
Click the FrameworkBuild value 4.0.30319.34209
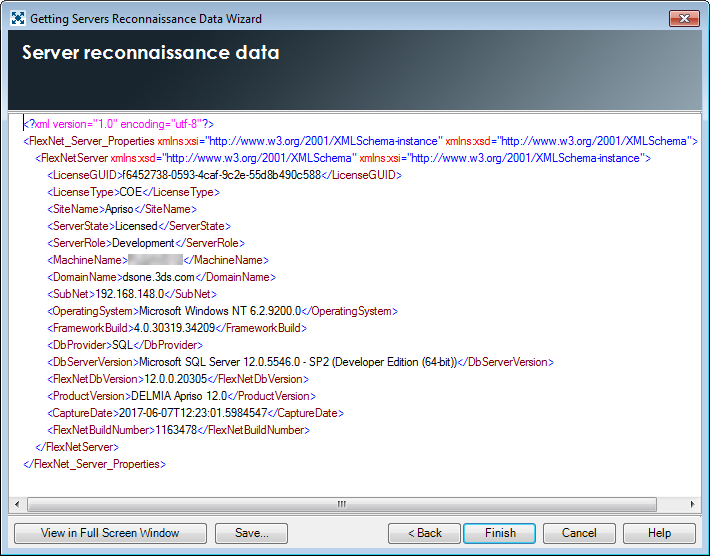click(x=174, y=328)
